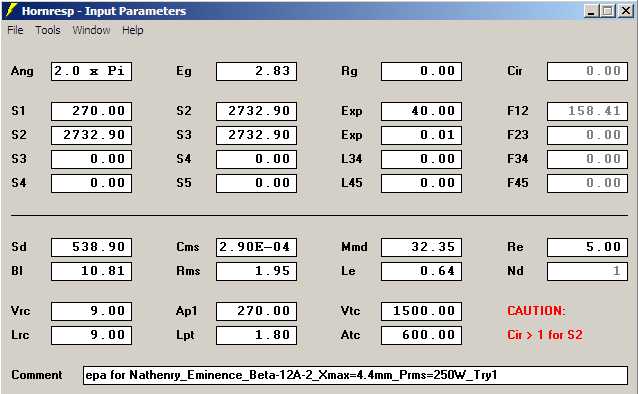The height and width of the screenshot is (394, 638).
Task: Click the second Exp field showing 0.01
Action: tap(422, 135)
